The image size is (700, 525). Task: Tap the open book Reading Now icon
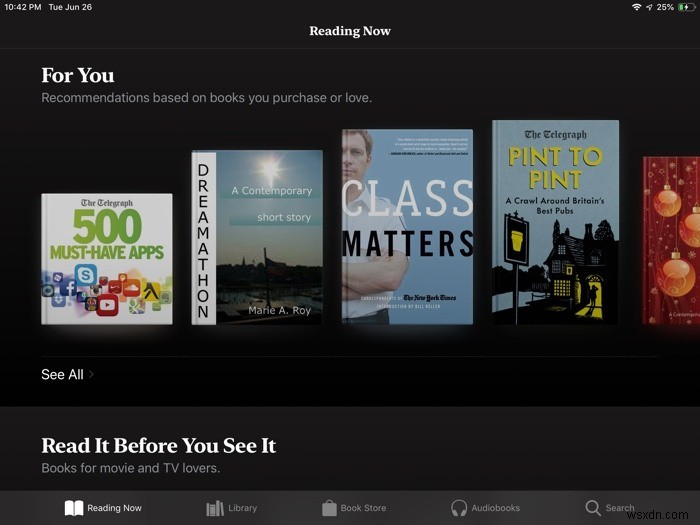click(74, 508)
